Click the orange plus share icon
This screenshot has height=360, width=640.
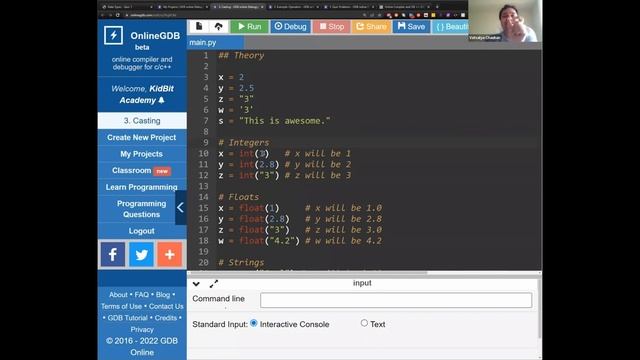click(x=170, y=254)
